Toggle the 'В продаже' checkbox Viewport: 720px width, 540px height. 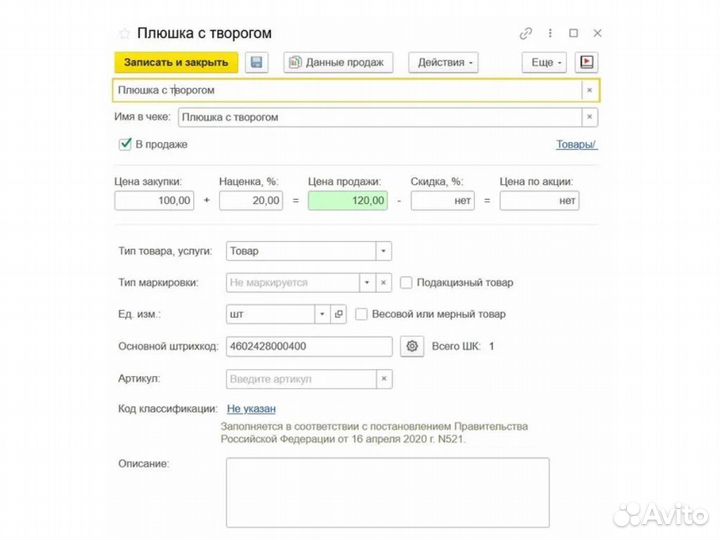tap(125, 144)
